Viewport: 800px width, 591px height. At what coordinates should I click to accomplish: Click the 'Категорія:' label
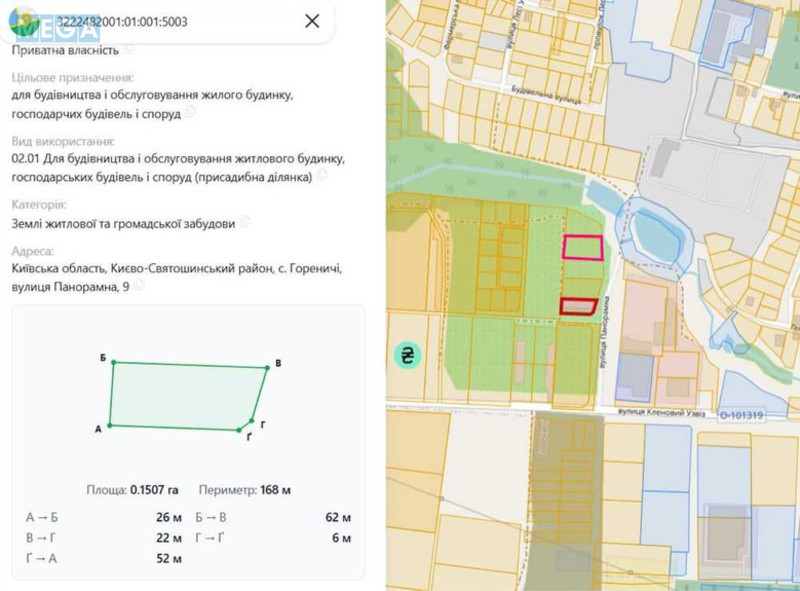coord(39,205)
